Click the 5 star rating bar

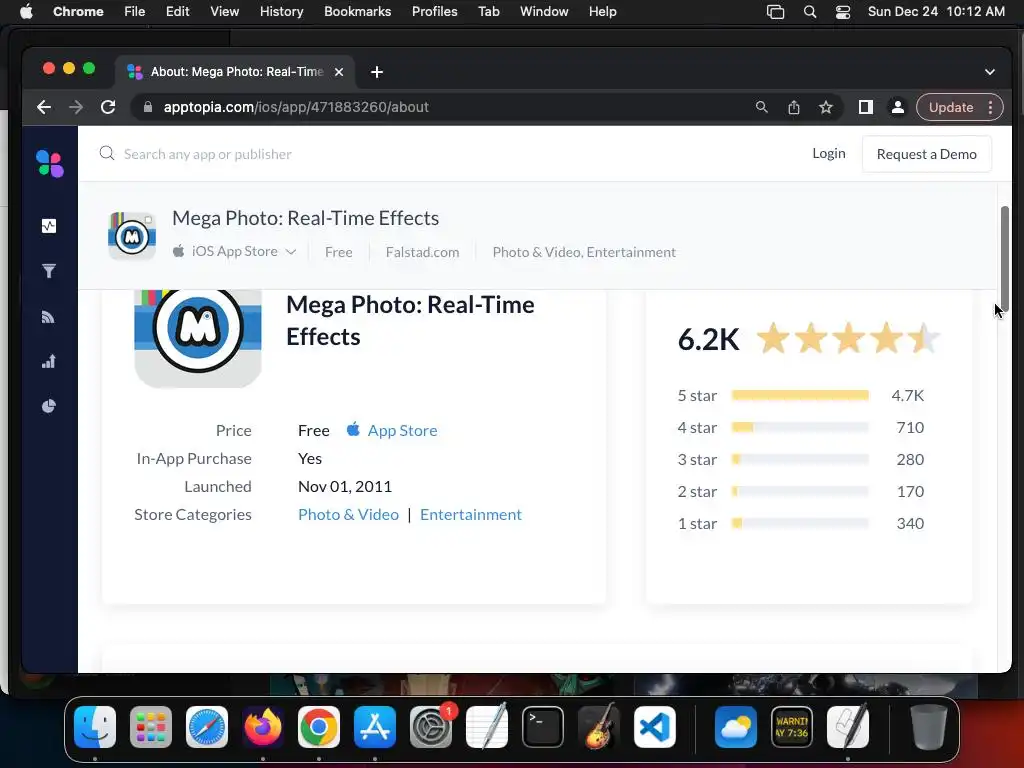coord(800,395)
